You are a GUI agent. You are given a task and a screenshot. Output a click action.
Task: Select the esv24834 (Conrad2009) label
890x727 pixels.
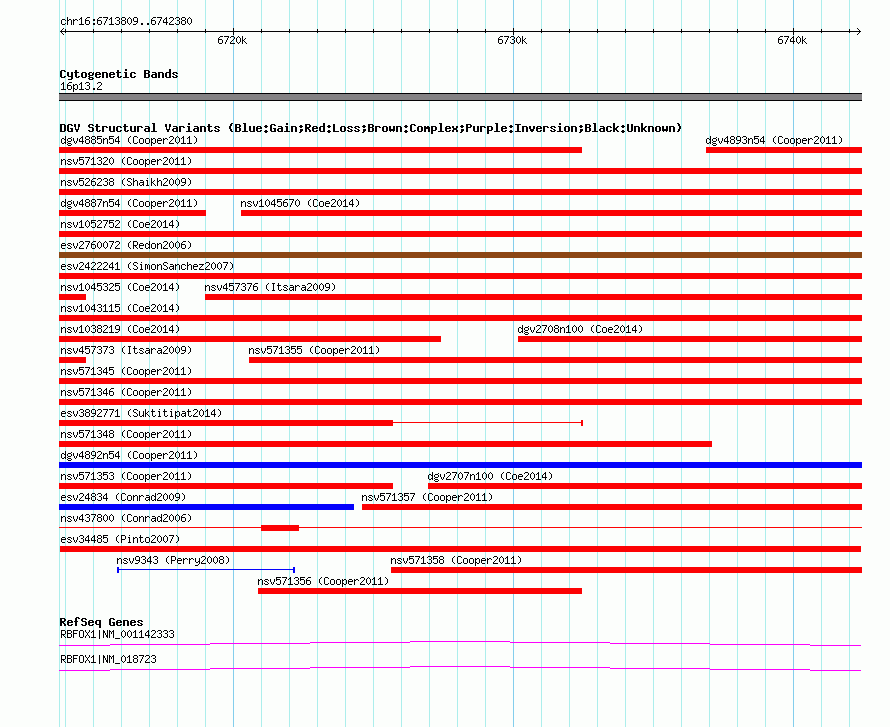(123, 497)
